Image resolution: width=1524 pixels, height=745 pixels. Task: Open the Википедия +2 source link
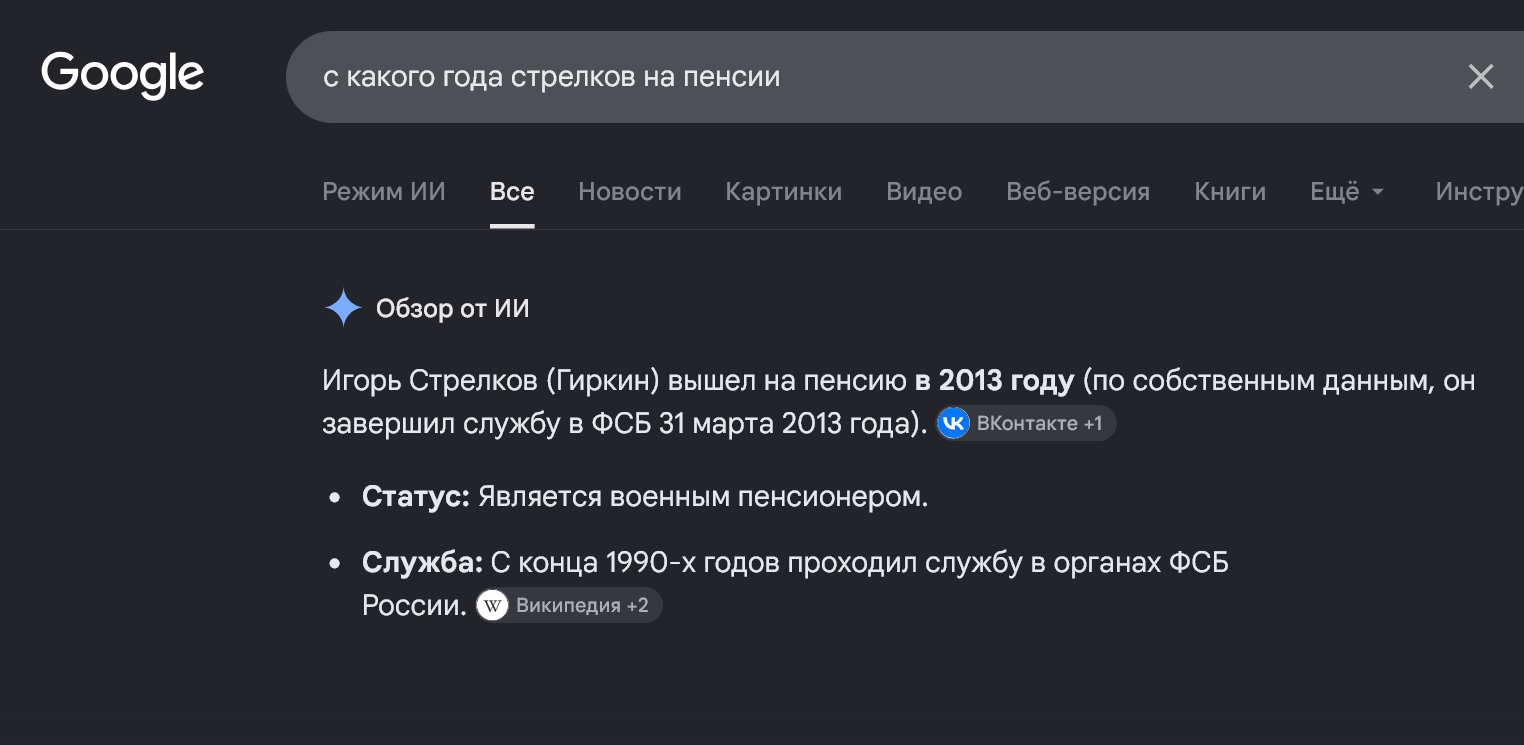(x=568, y=605)
